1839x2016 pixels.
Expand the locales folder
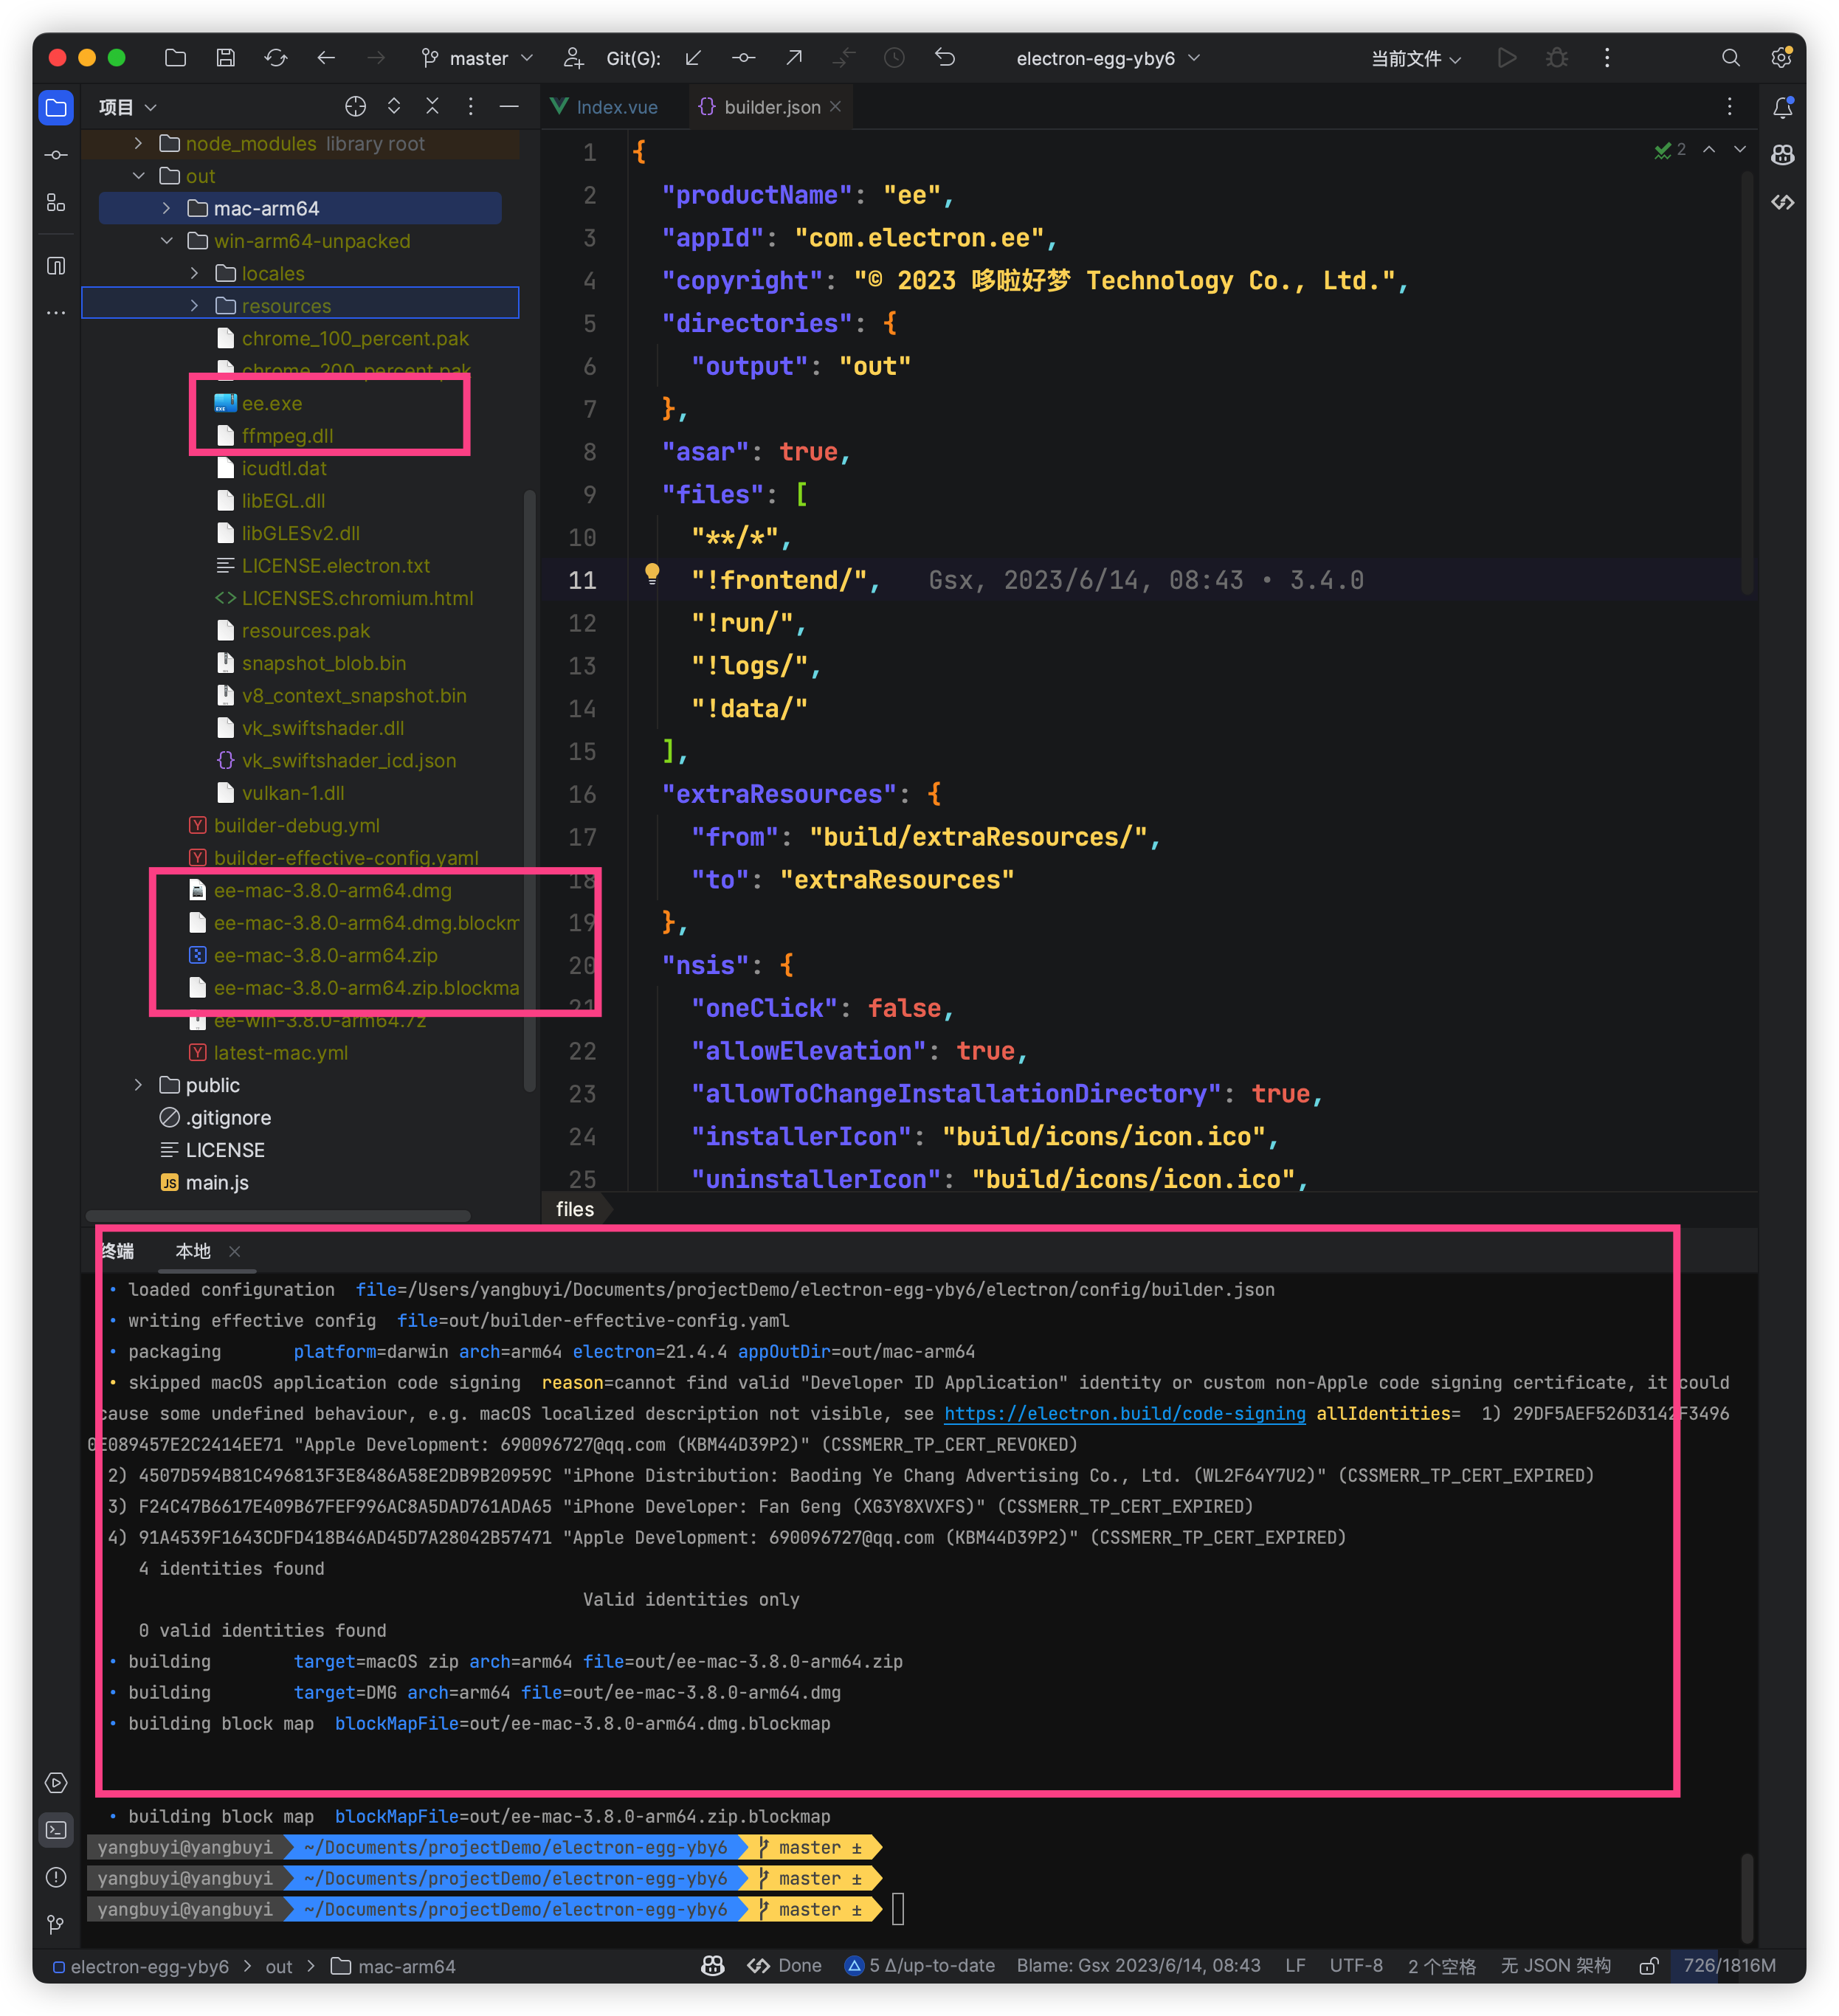[194, 273]
